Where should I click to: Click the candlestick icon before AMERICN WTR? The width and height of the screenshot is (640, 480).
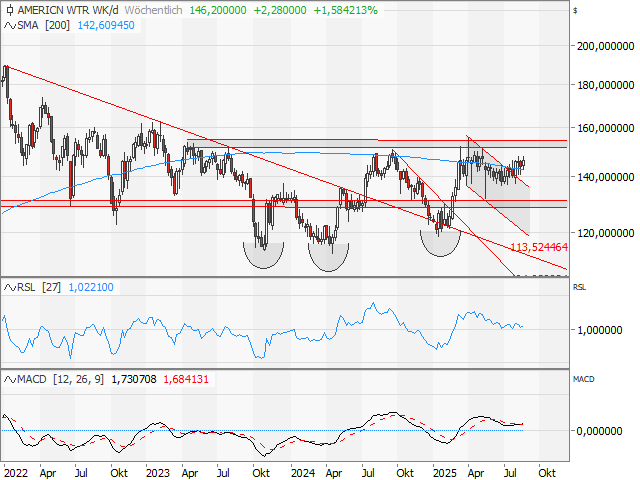(10, 10)
